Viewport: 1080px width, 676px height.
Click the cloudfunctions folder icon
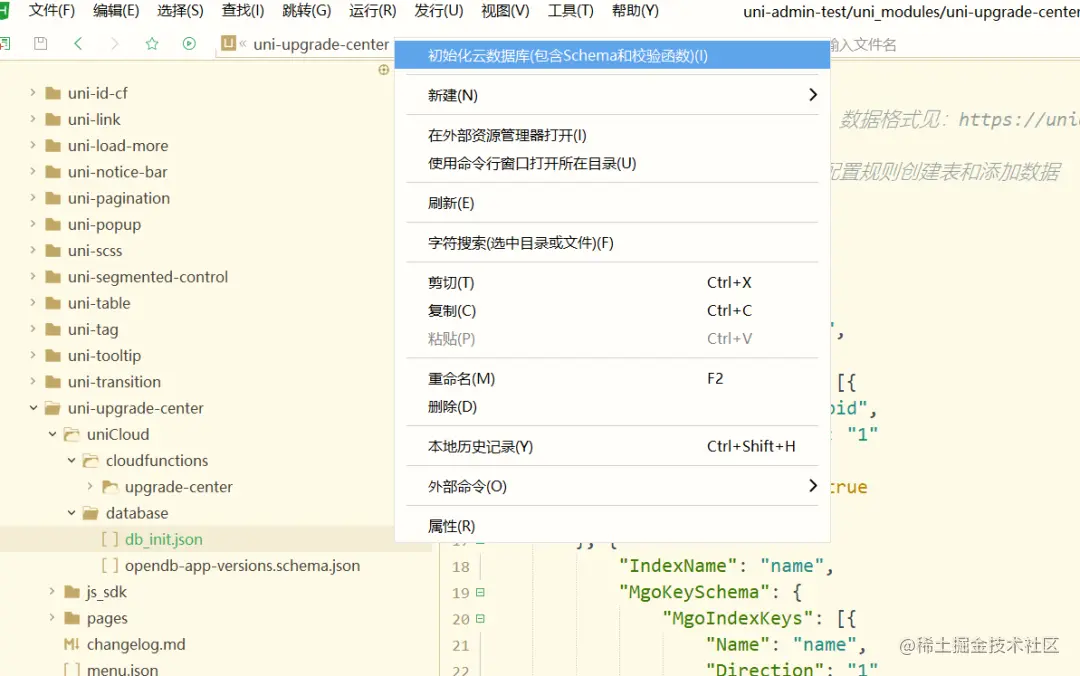point(91,460)
